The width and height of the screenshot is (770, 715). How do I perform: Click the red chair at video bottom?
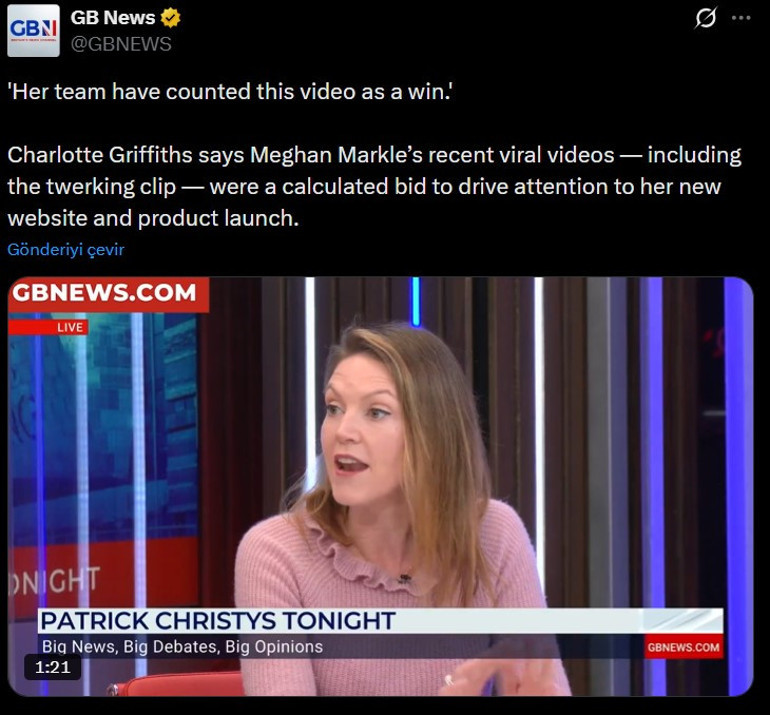[x=180, y=684]
